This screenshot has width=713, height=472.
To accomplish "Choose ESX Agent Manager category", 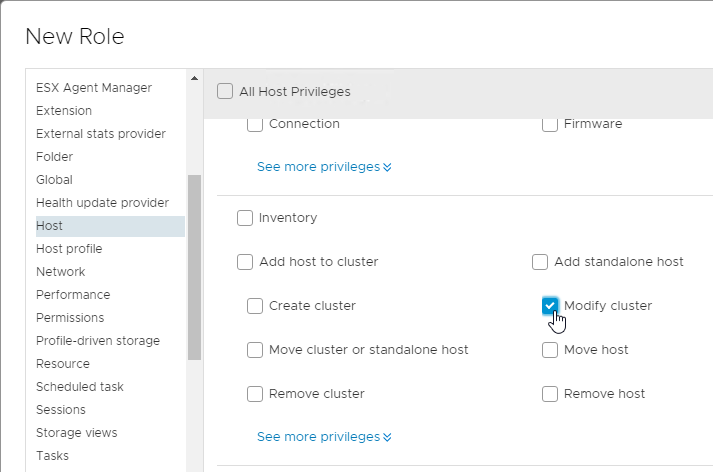I will pos(94,88).
